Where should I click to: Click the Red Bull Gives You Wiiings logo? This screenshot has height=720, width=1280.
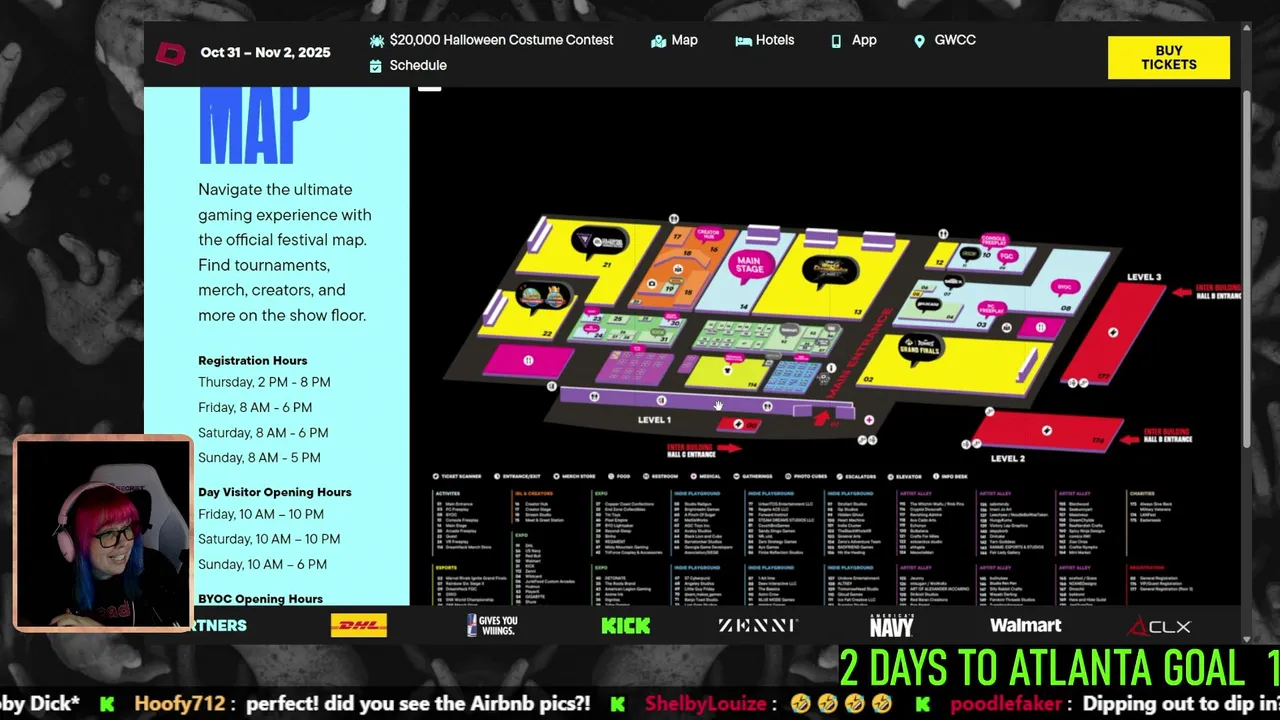[x=492, y=626]
